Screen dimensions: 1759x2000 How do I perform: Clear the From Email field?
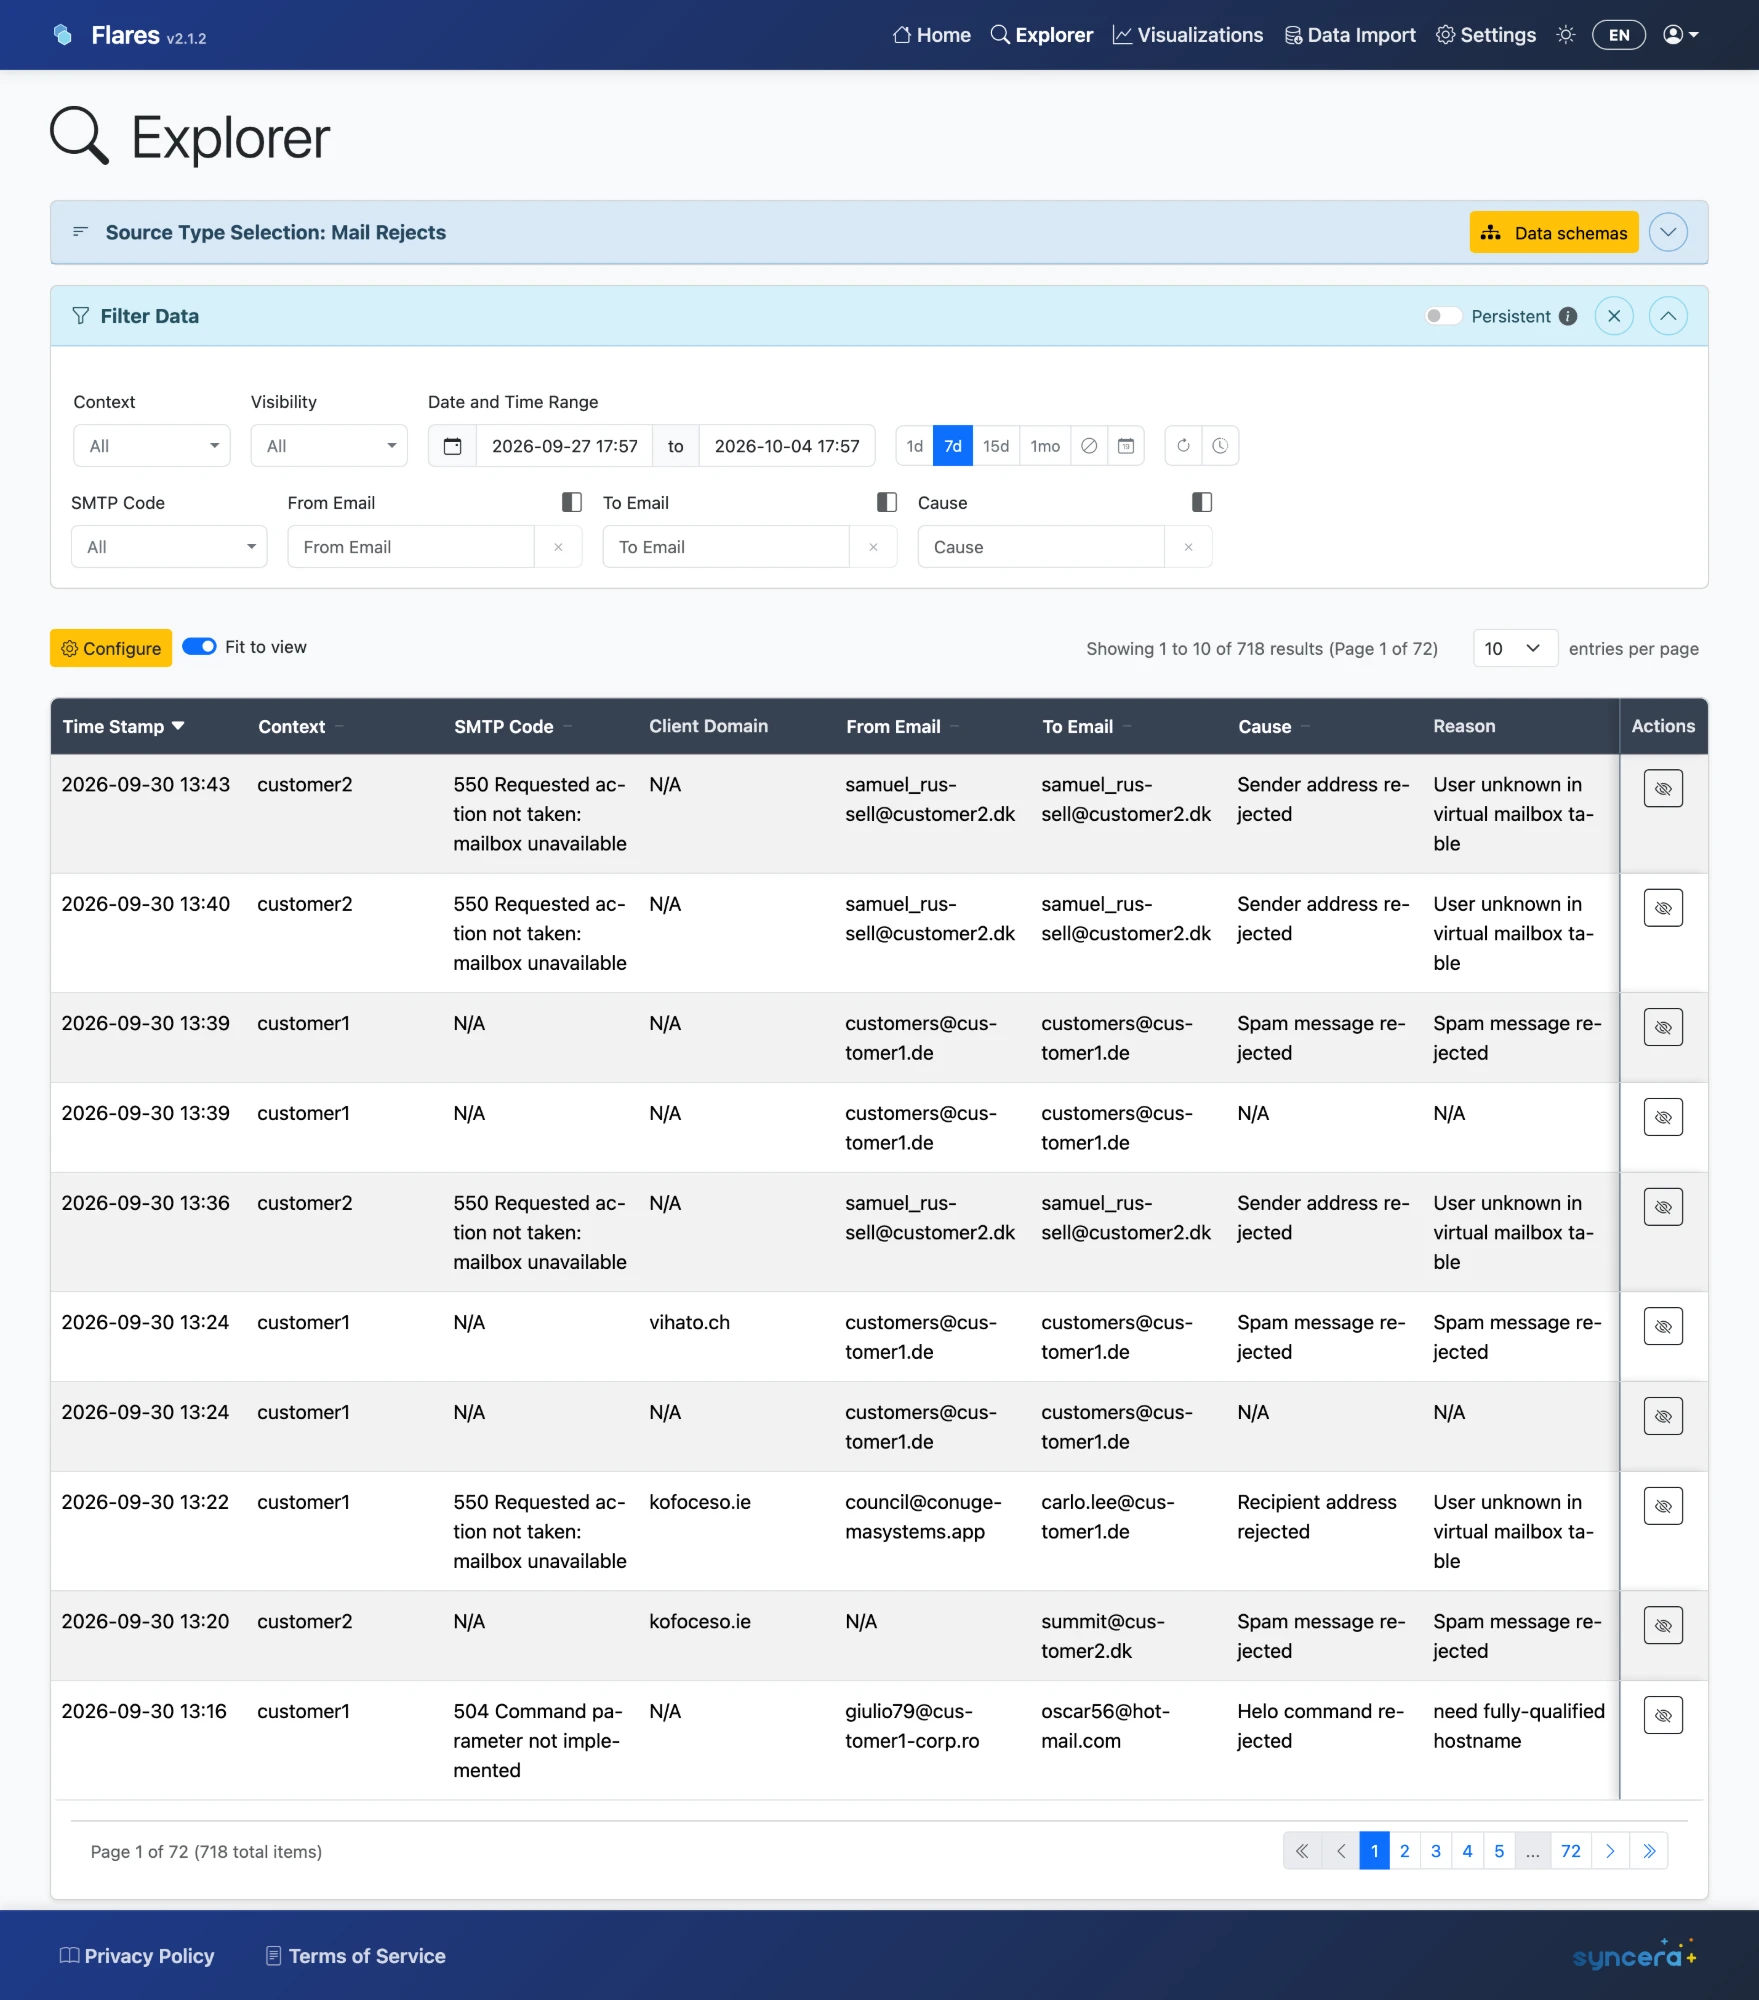[558, 547]
